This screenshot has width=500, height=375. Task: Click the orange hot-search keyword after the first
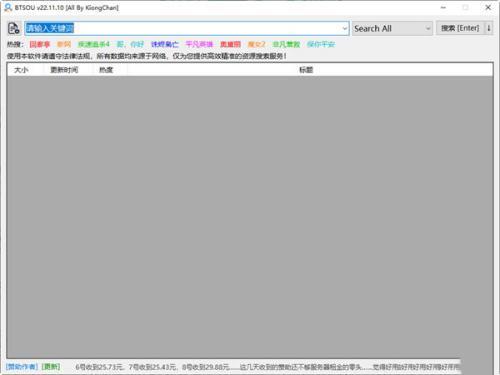coord(64,44)
